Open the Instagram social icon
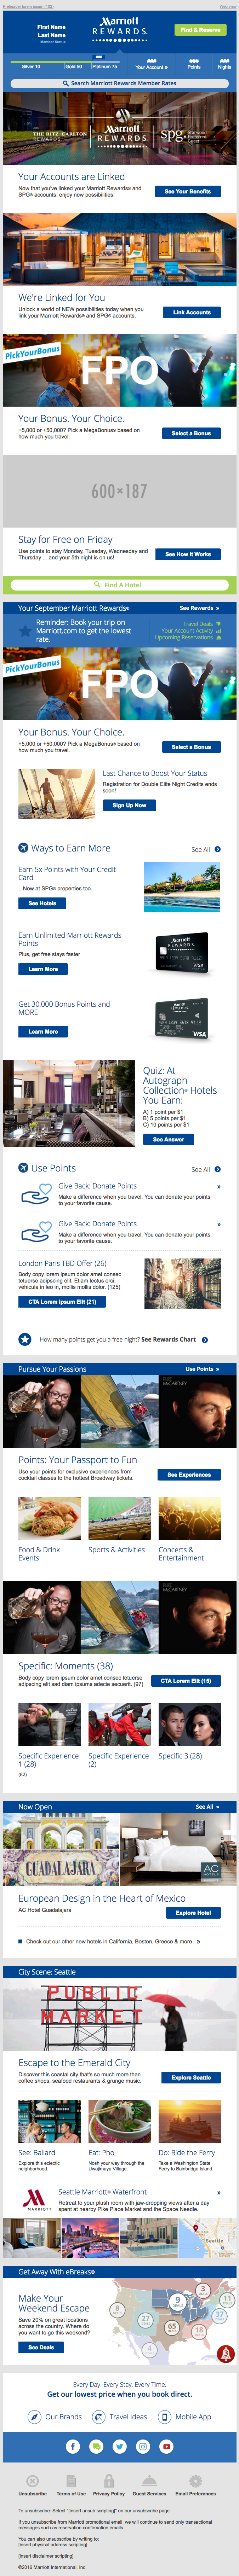239x2576 pixels. coord(143,2445)
